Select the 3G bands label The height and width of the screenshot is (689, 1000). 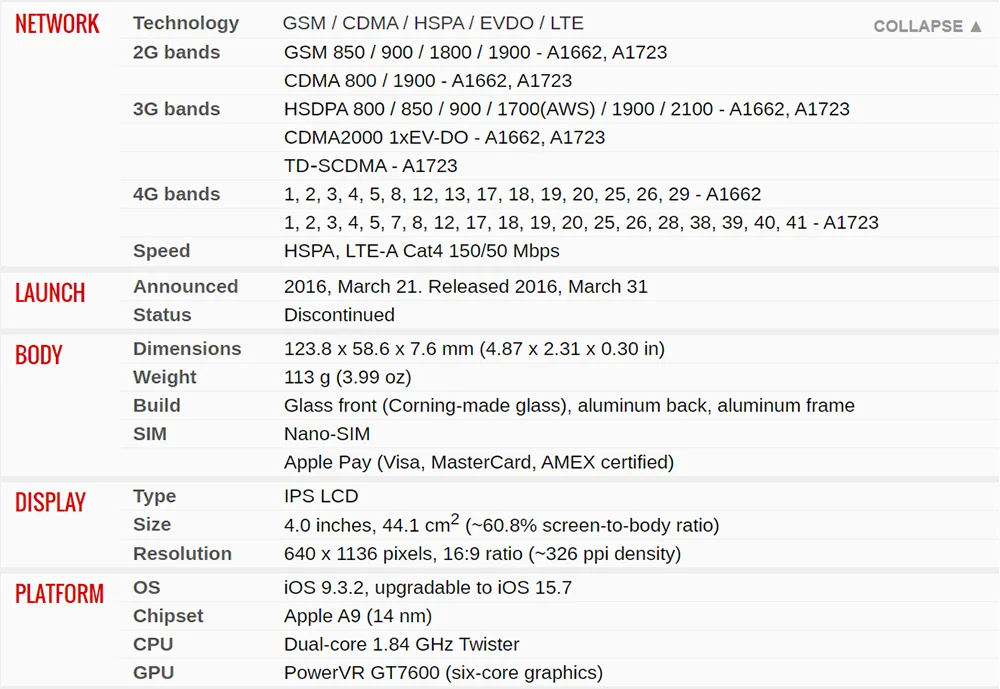point(176,109)
